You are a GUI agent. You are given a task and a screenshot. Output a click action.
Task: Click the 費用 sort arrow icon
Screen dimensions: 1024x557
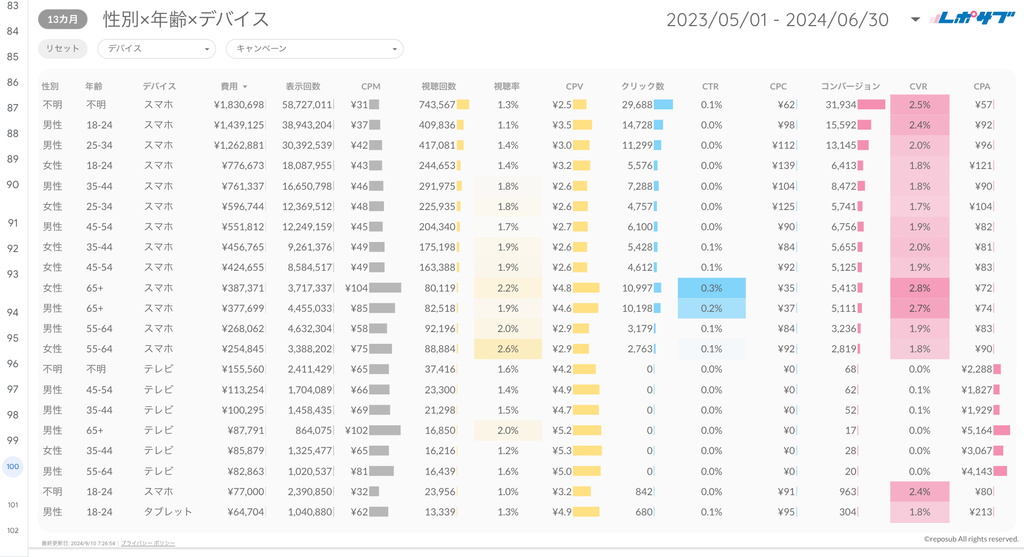click(x=245, y=87)
